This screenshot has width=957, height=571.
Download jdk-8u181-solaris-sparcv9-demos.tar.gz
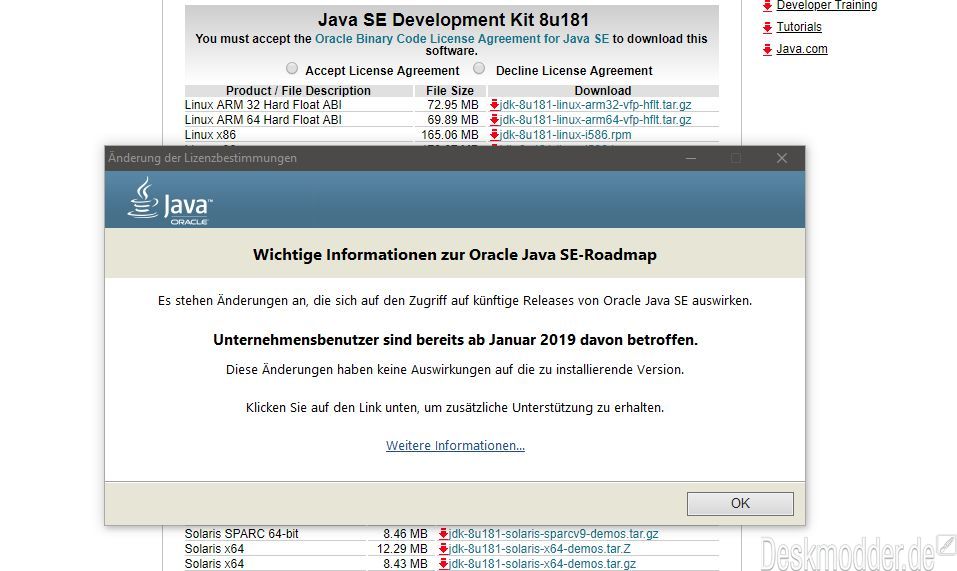[554, 534]
